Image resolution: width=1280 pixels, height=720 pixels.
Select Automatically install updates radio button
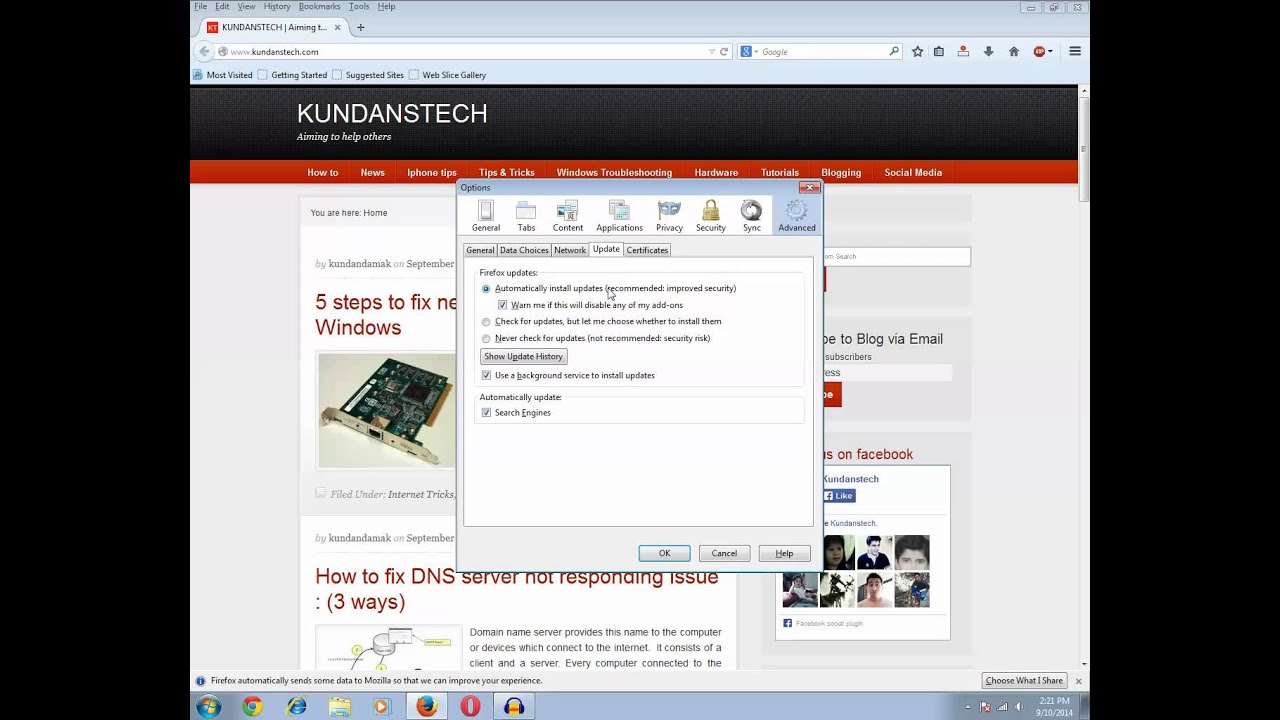tap(486, 288)
